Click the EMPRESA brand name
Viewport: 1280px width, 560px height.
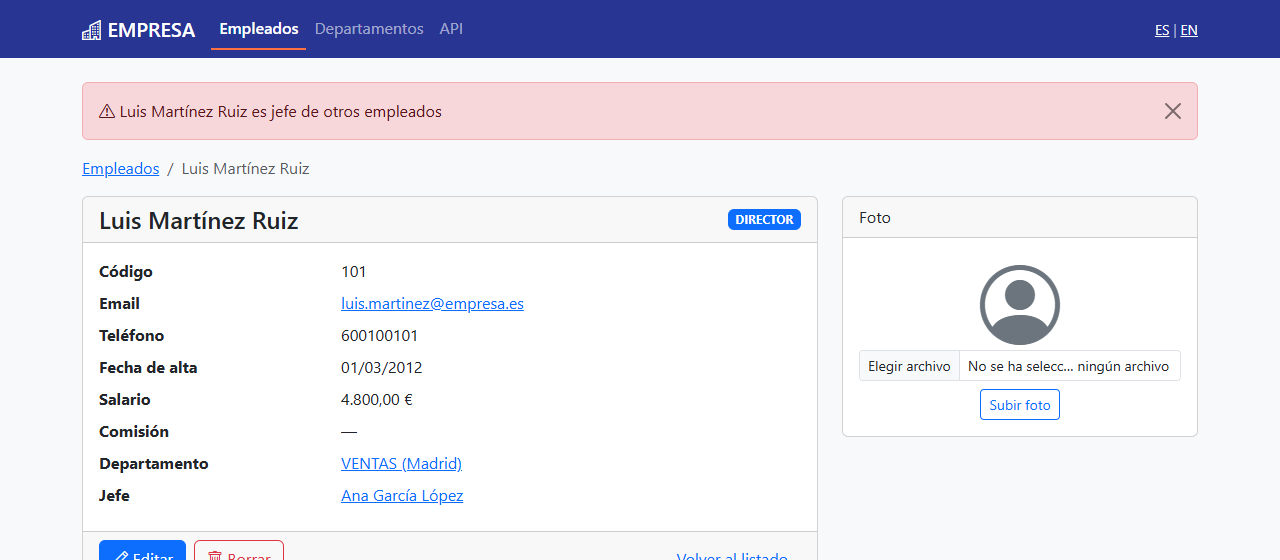[151, 30]
